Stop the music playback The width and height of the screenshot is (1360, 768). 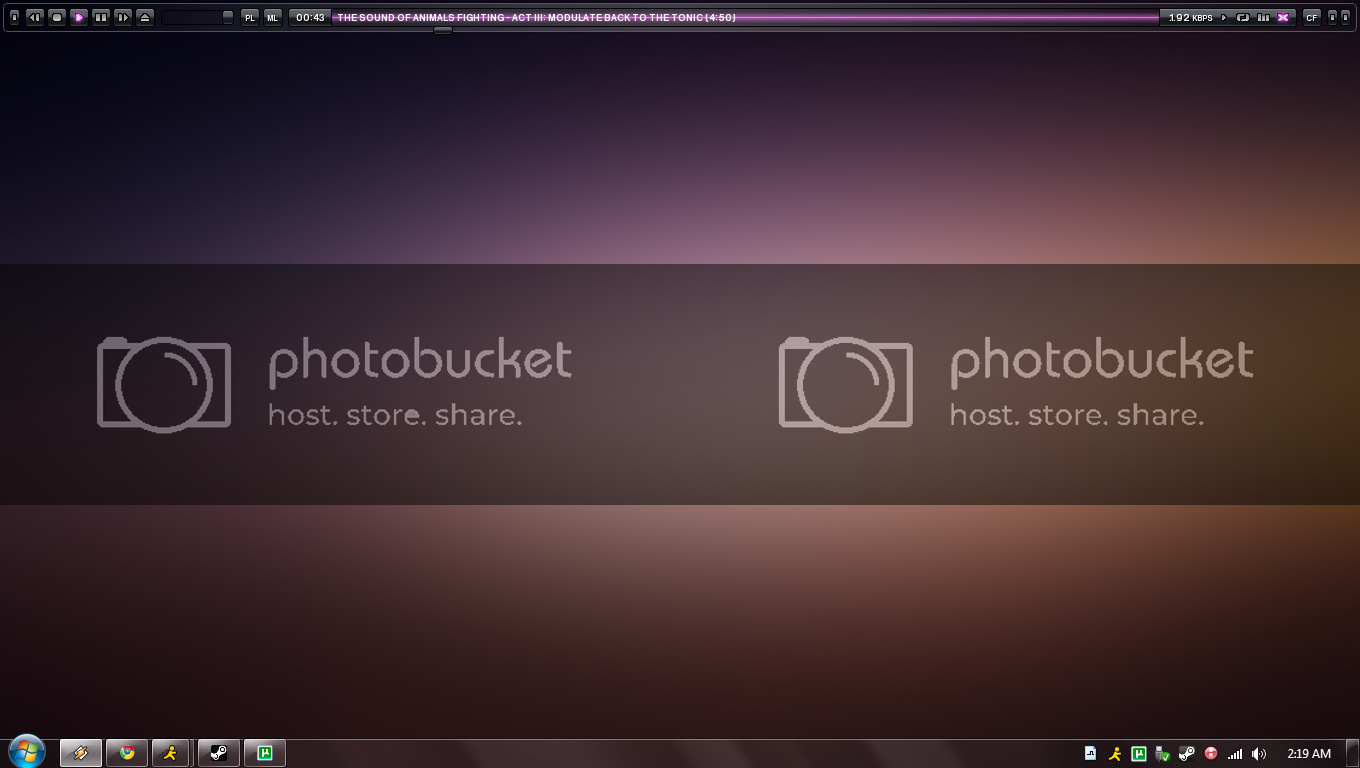57,17
